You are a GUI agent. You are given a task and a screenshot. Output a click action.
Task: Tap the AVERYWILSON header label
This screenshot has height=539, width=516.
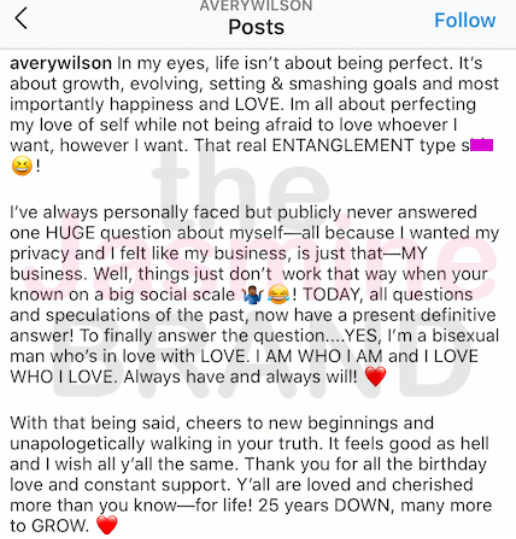pos(256,6)
